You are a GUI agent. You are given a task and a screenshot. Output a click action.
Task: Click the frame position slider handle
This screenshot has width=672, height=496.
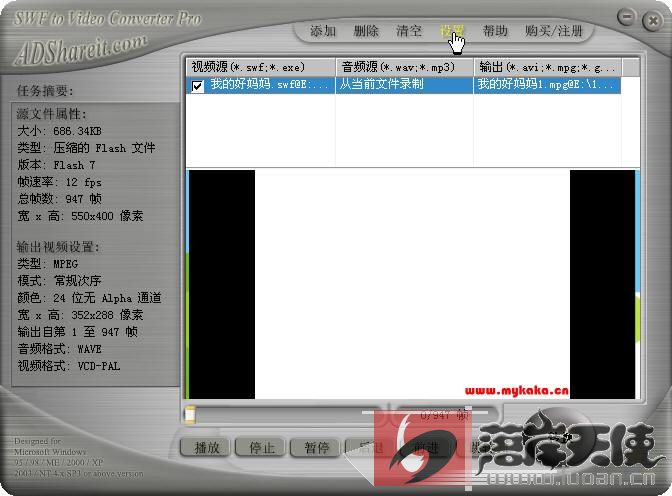190,415
